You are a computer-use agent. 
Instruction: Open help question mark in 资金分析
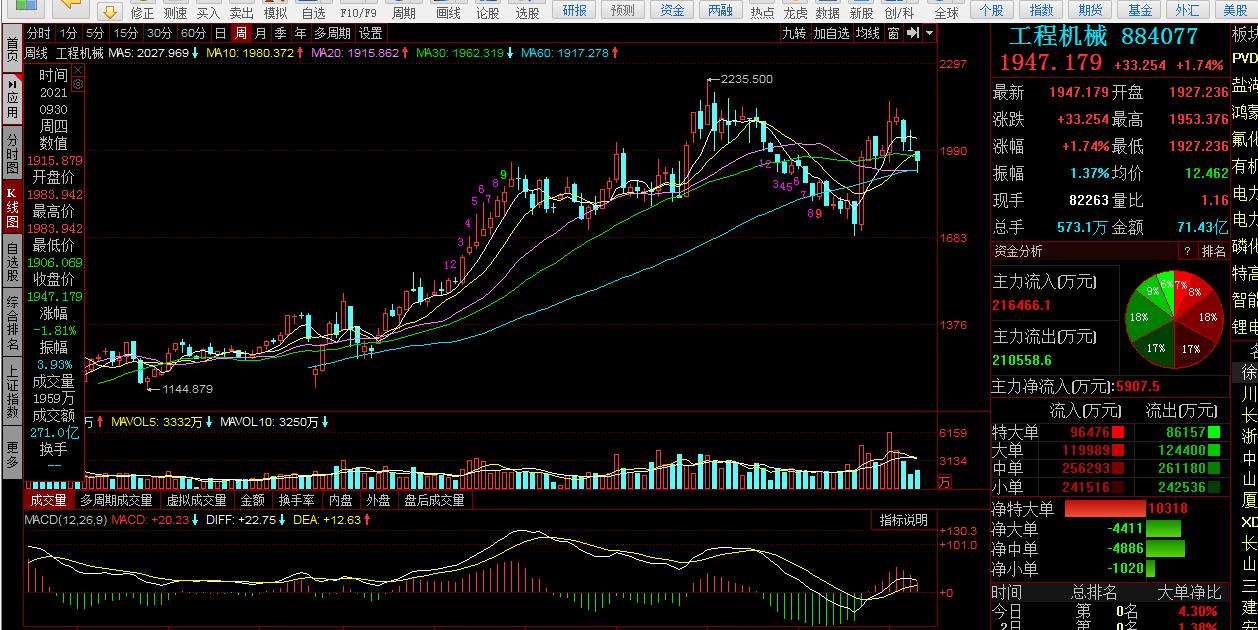1187,251
